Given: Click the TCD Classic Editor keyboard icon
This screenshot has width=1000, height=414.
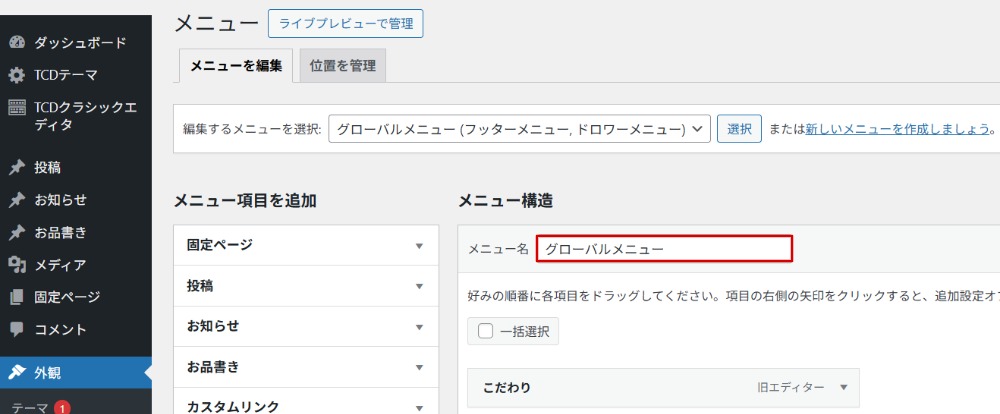Looking at the screenshot, I should pyautogui.click(x=16, y=108).
